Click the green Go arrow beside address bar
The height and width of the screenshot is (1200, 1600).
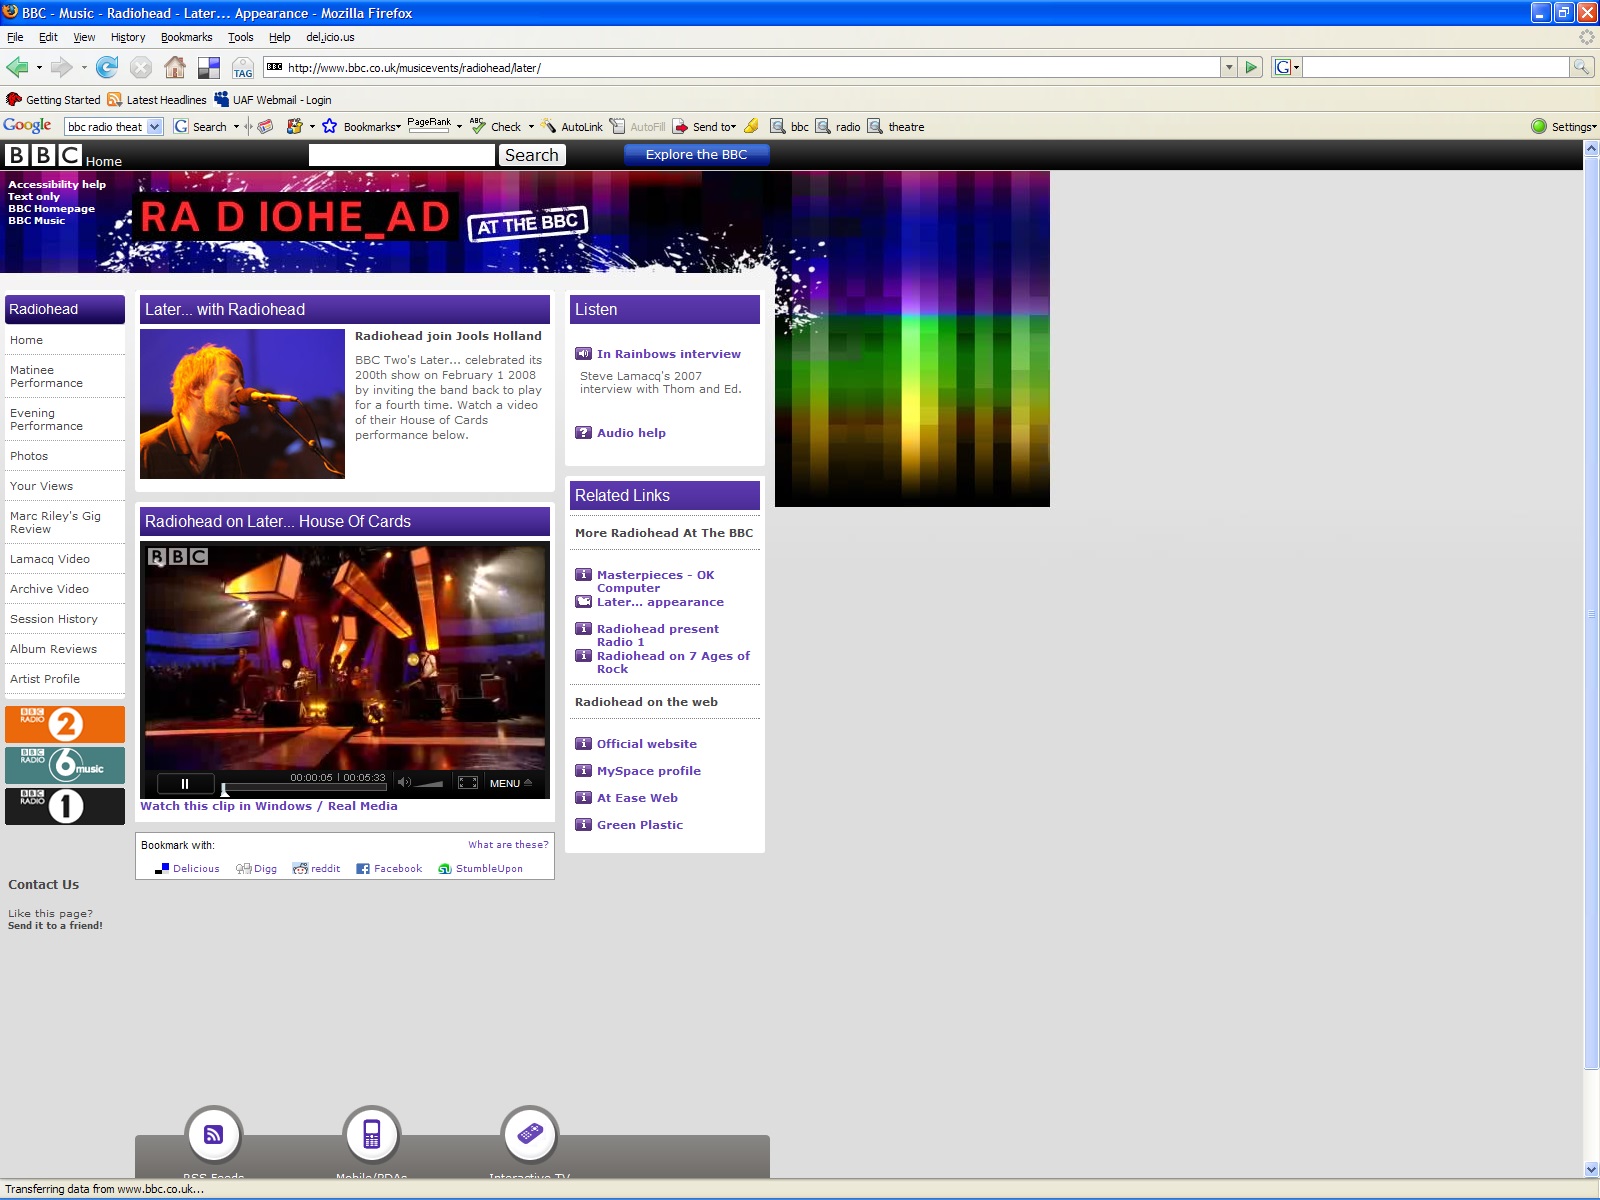tap(1251, 67)
